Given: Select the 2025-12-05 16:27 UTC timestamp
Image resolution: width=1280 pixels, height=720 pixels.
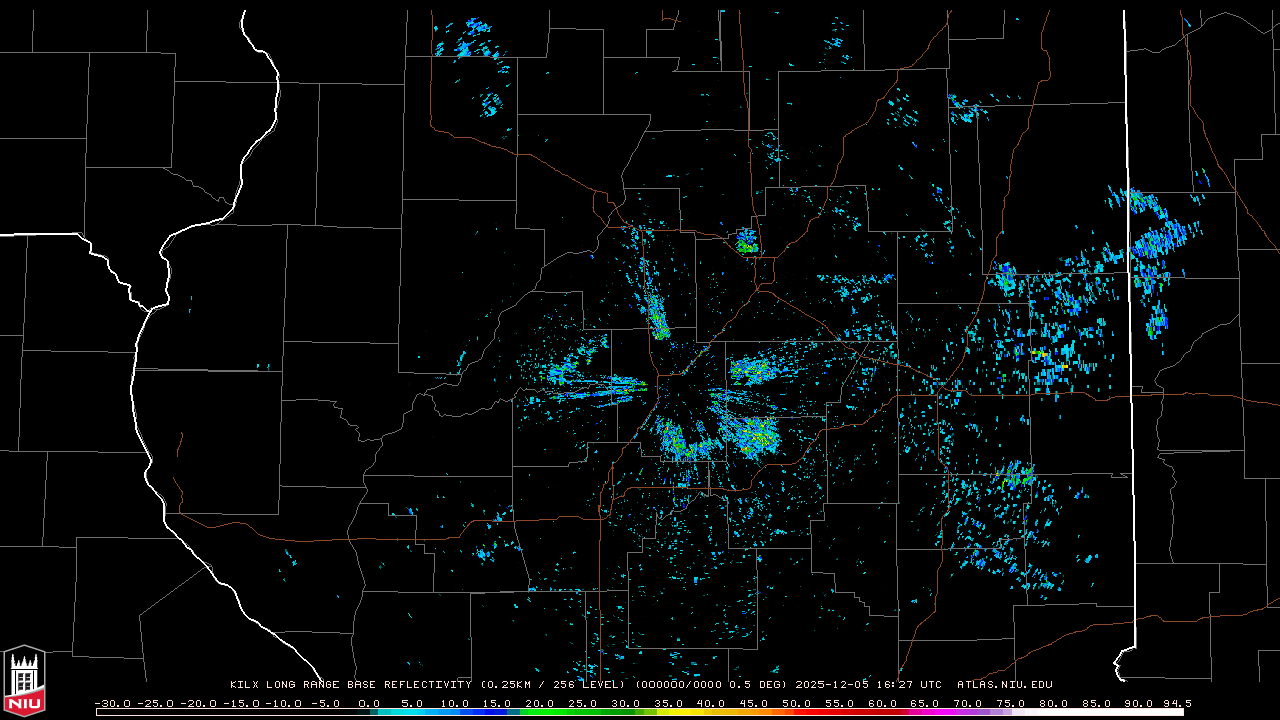Looking at the screenshot, I should (868, 685).
